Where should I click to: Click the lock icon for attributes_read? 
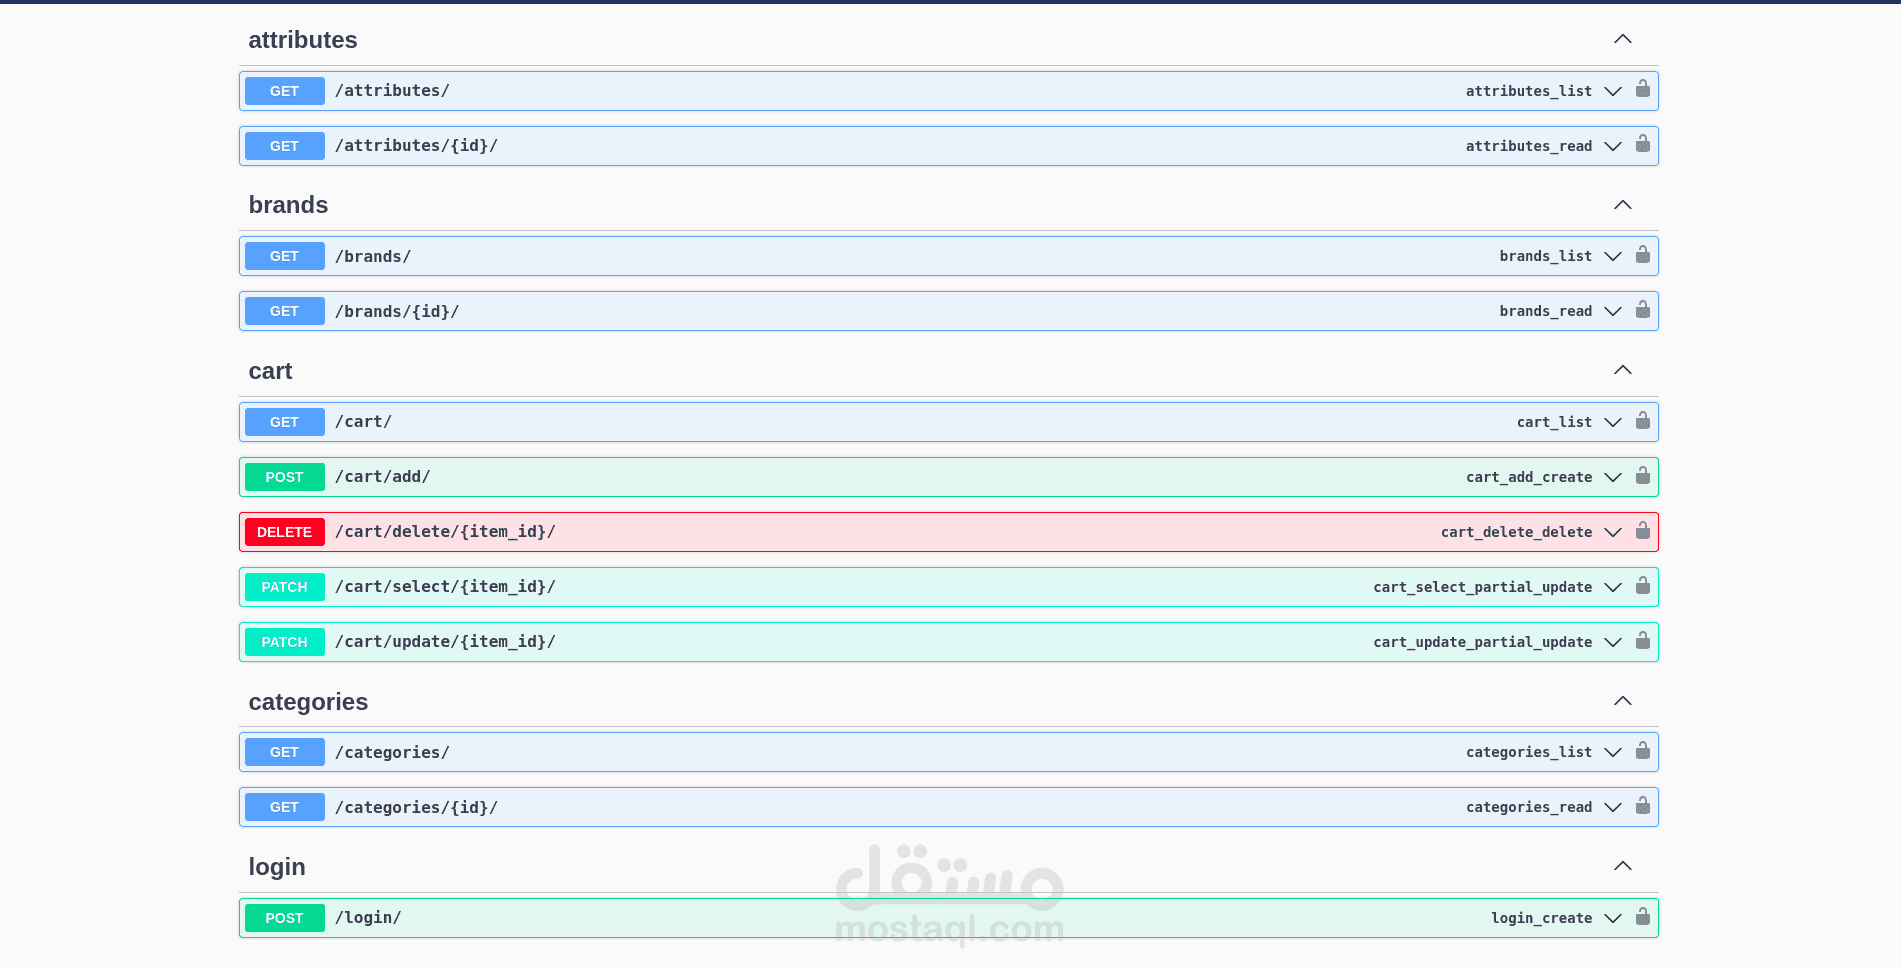point(1643,144)
